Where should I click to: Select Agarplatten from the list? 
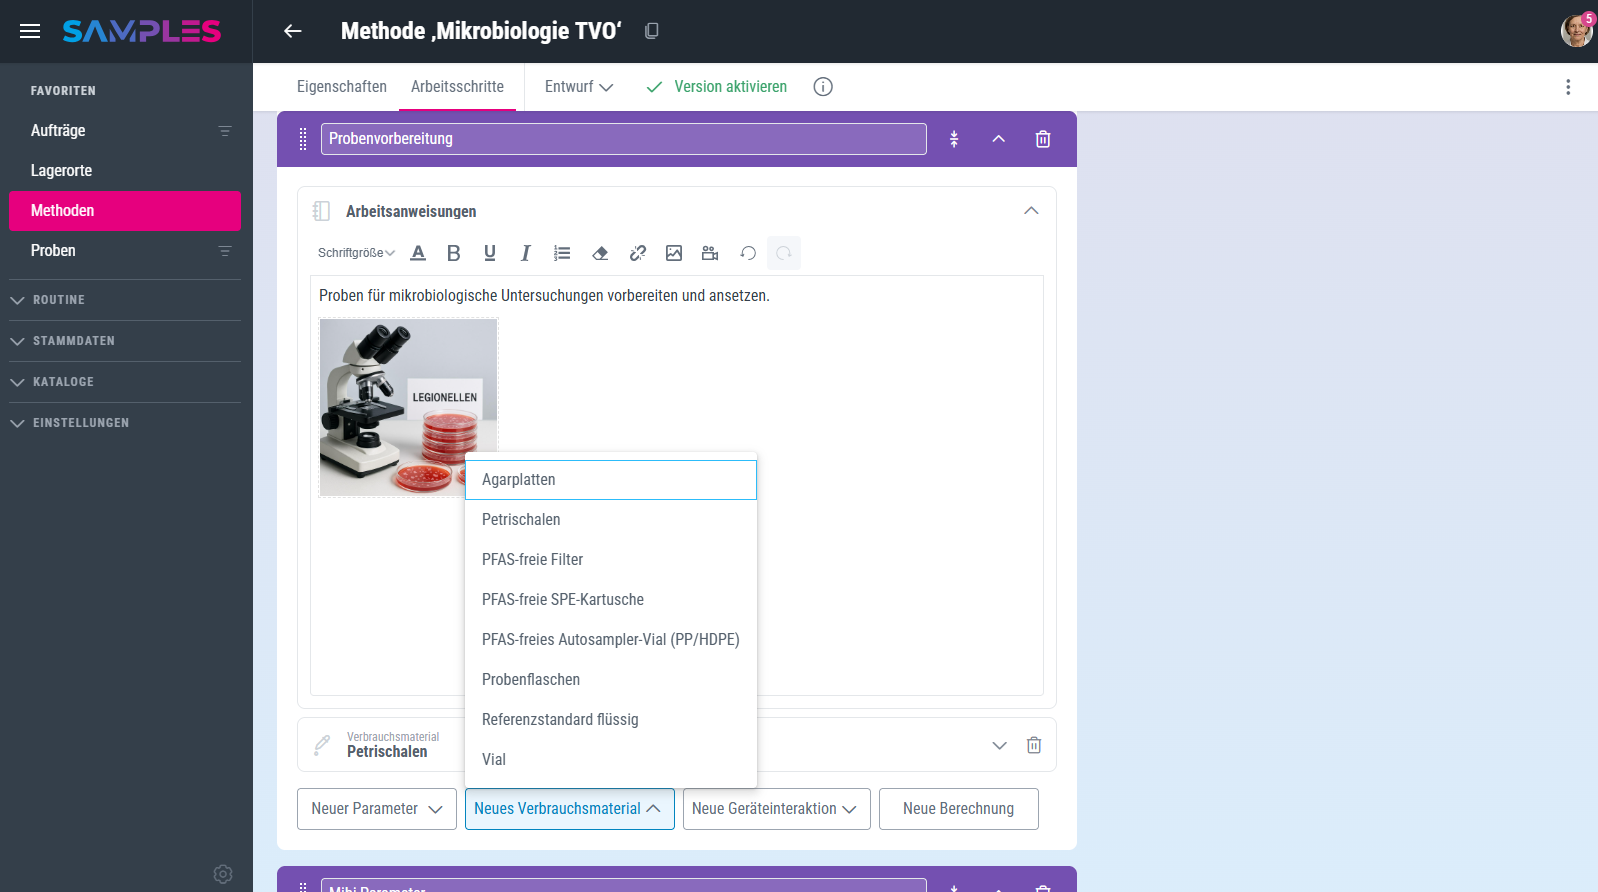[x=610, y=480]
